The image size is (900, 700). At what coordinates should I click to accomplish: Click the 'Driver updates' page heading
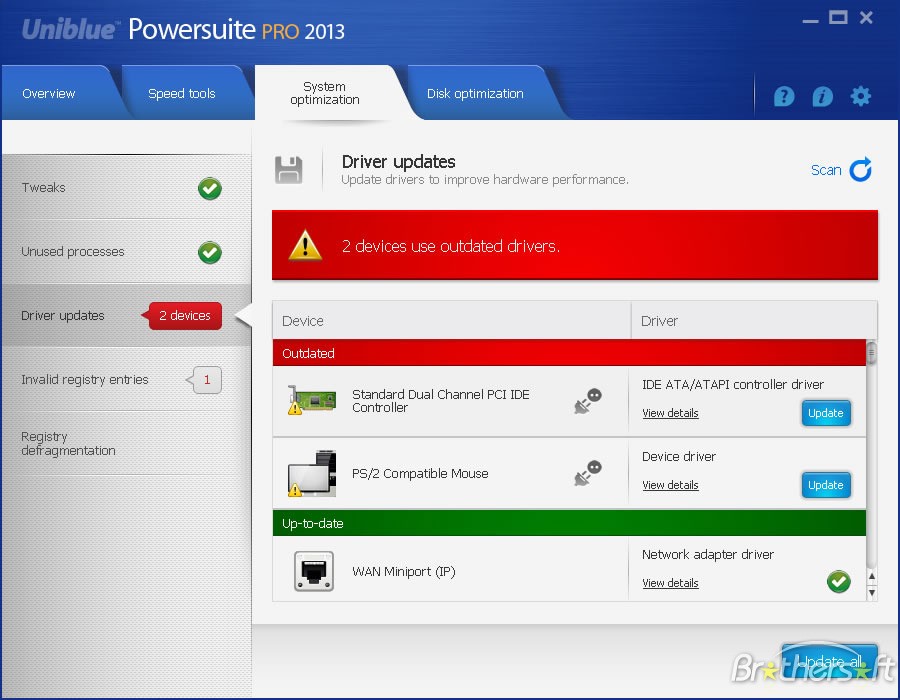398,162
